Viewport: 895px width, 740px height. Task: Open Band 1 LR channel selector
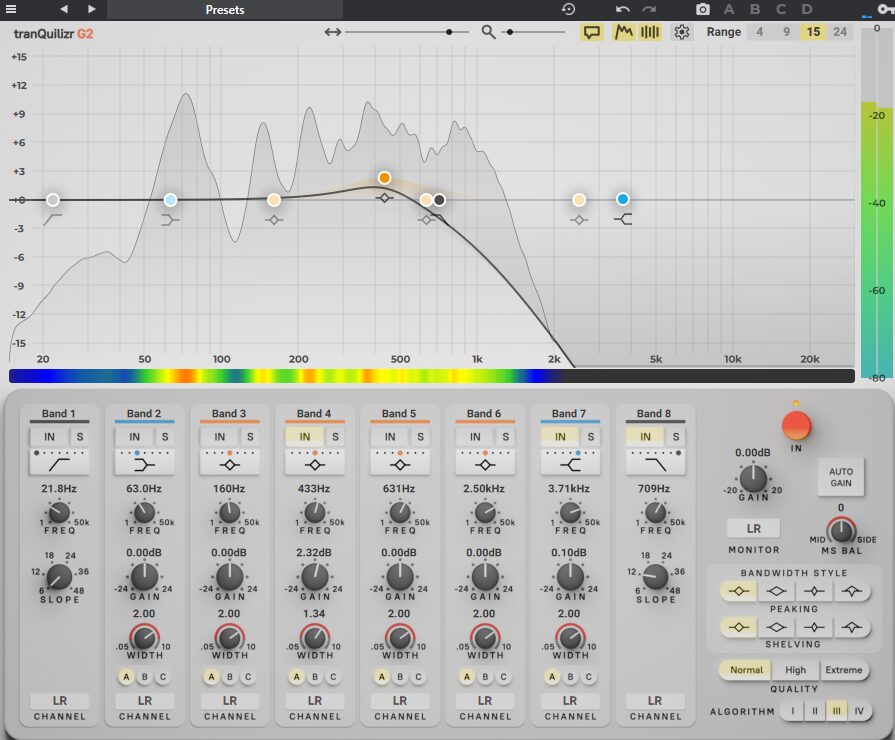(59, 701)
